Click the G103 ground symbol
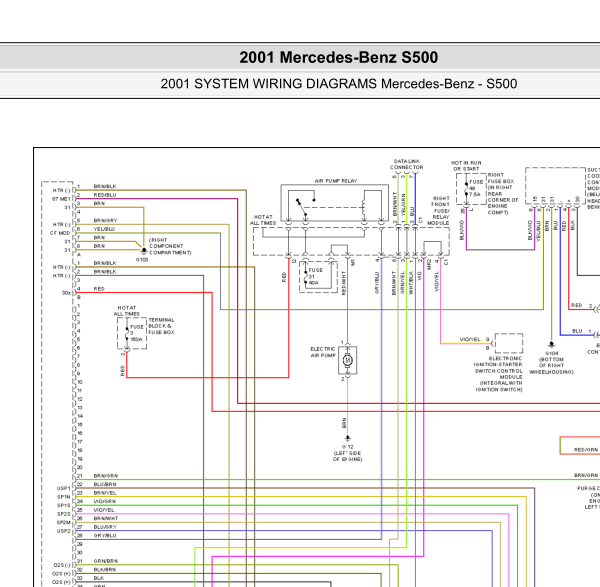Image resolution: width=600 pixels, height=587 pixels. coord(144,251)
